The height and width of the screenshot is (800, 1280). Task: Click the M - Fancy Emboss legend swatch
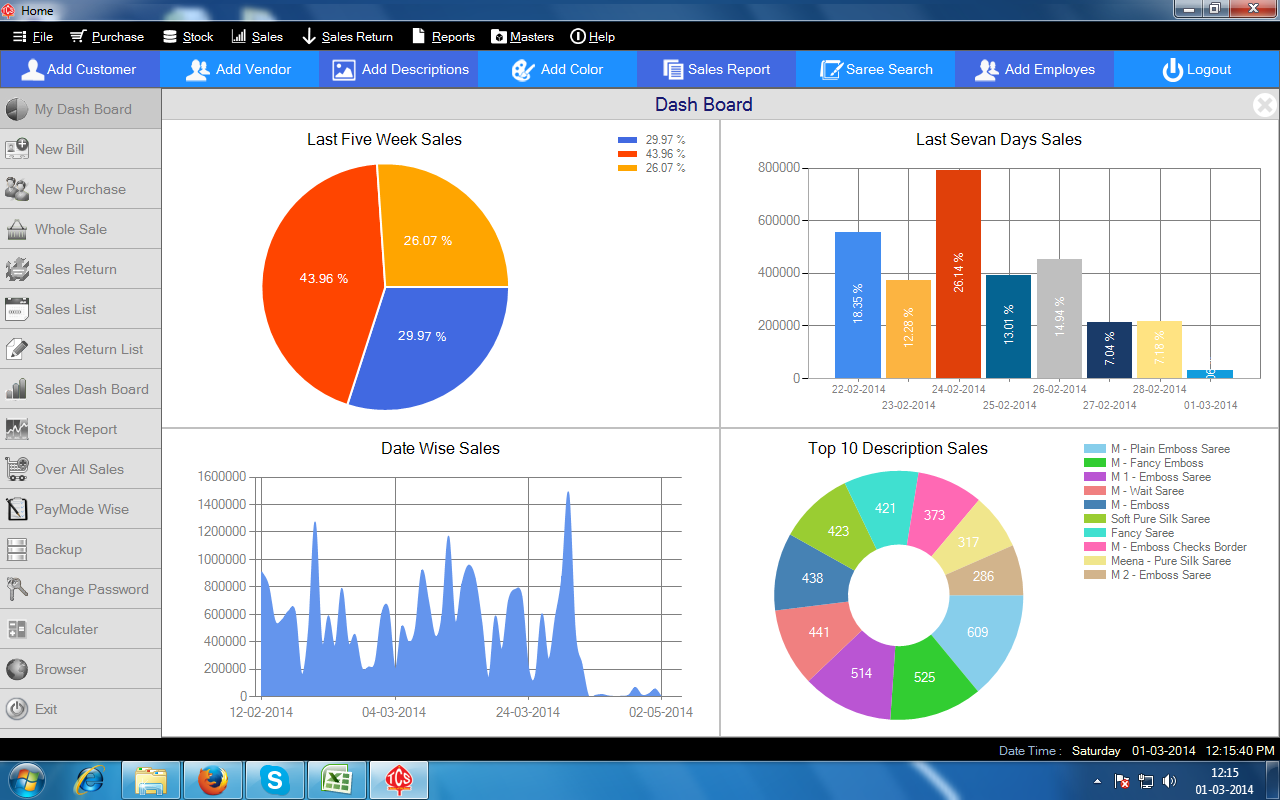(x=1094, y=463)
